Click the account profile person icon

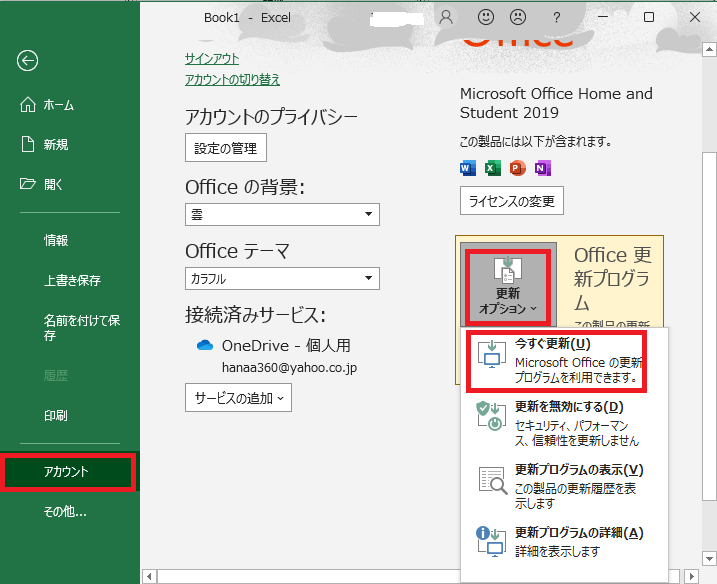click(x=446, y=17)
